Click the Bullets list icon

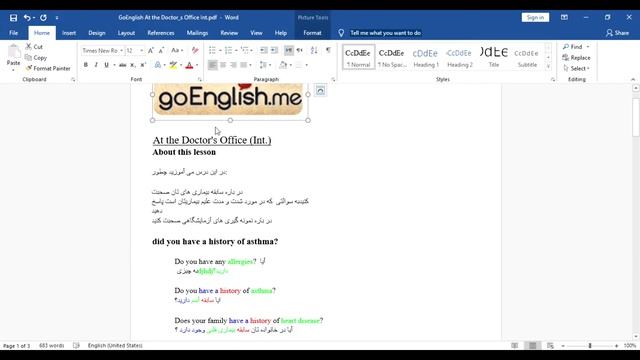pyautogui.click(x=212, y=50)
